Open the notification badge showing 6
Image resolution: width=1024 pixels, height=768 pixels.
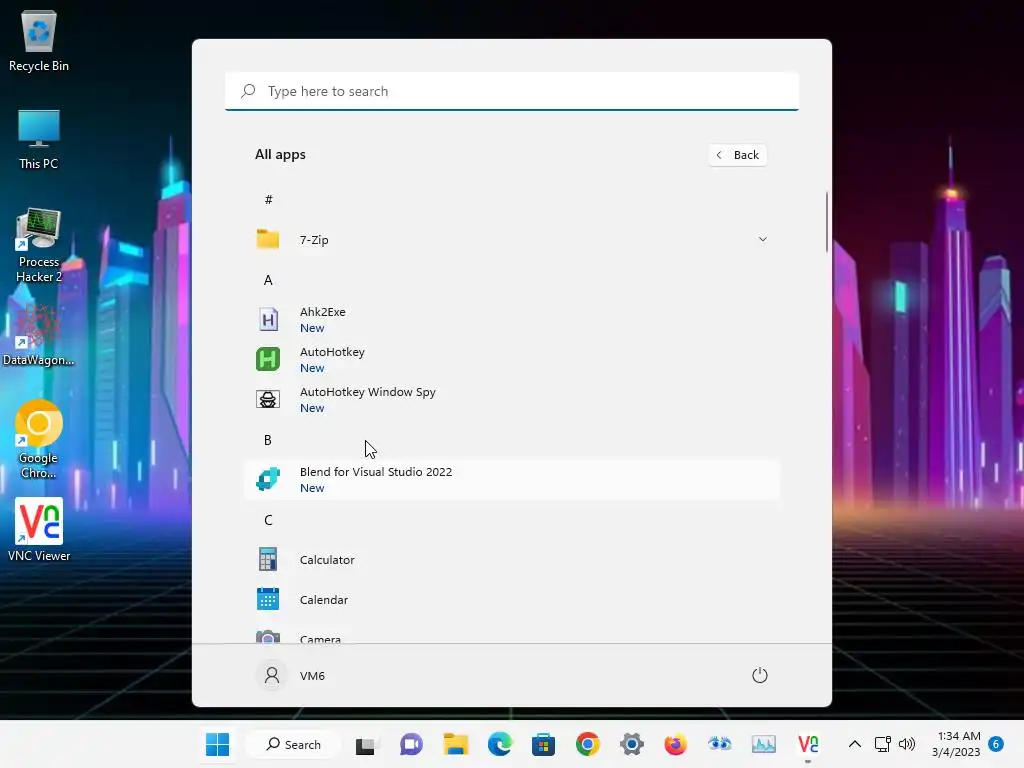pyautogui.click(x=996, y=744)
